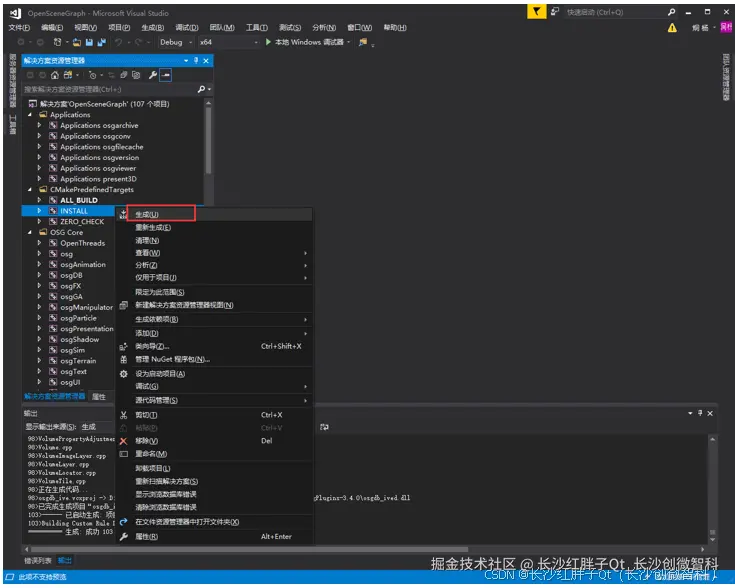Open 生成(B) menu in the menu bar
735x588 pixels.
click(153, 28)
